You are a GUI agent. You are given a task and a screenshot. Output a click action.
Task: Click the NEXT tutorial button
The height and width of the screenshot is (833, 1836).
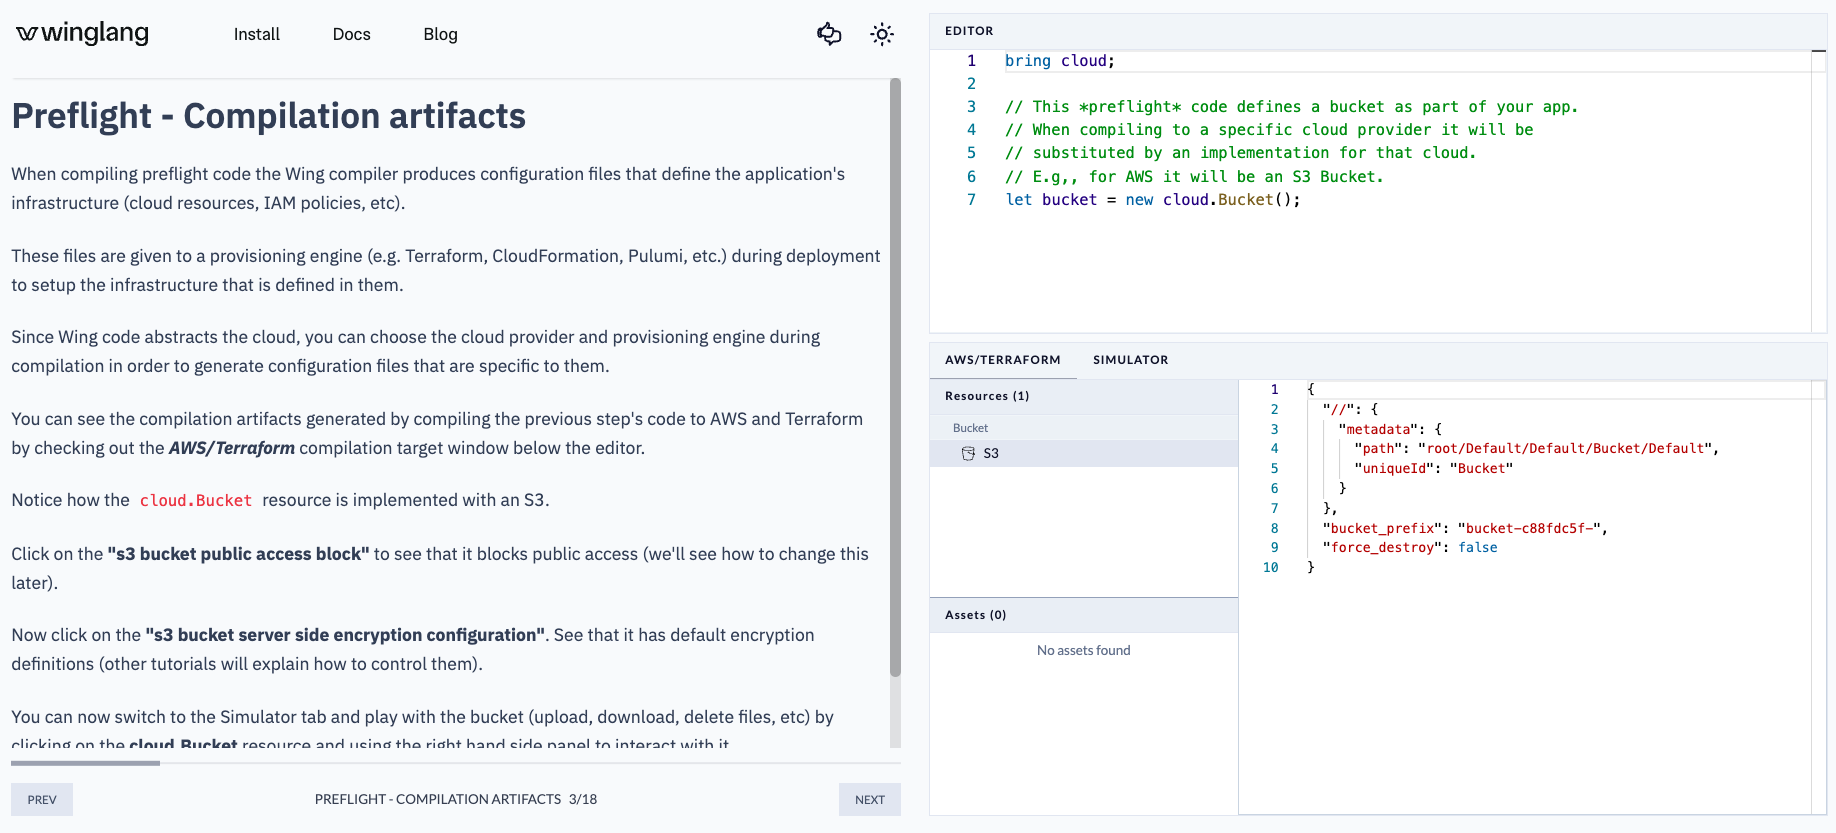point(869,799)
